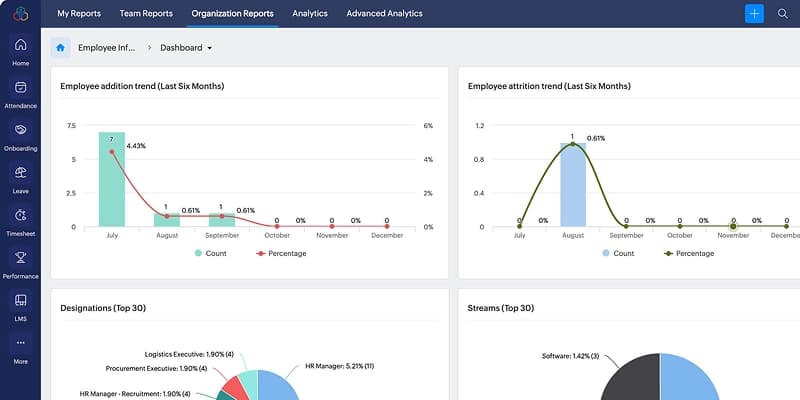The width and height of the screenshot is (800, 400).
Task: Open the Home sidebar icon
Action: pyautogui.click(x=20, y=45)
